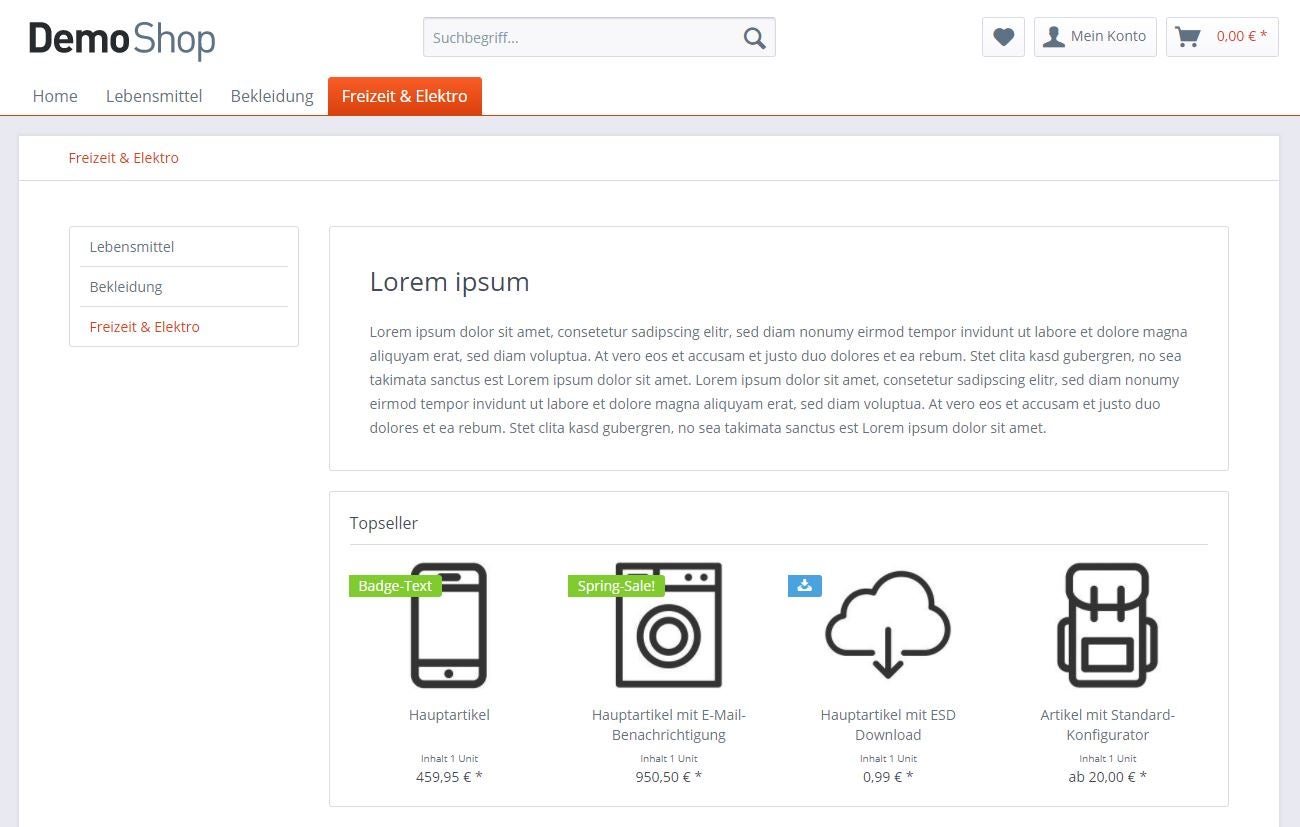Click the Lorem ipsum heading
Screen dimensions: 1300x827
449,282
